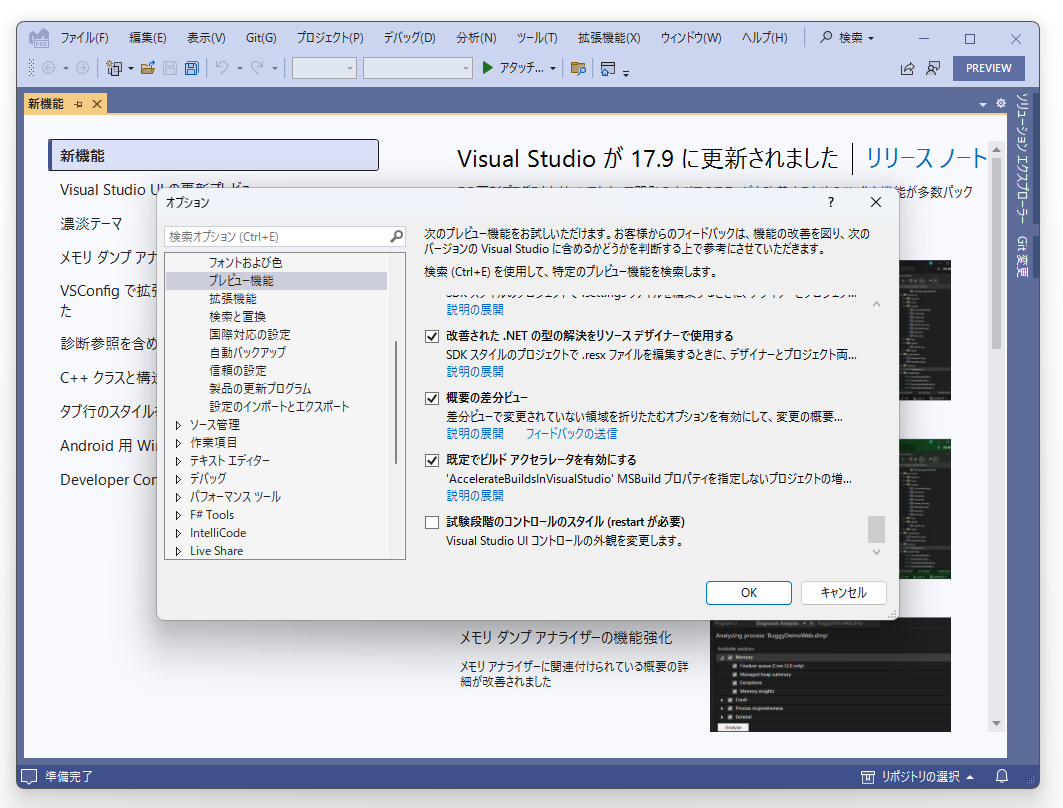The width and height of the screenshot is (1063, 808).
Task: Disable 概要の差分ビュー option
Action: tap(430, 398)
